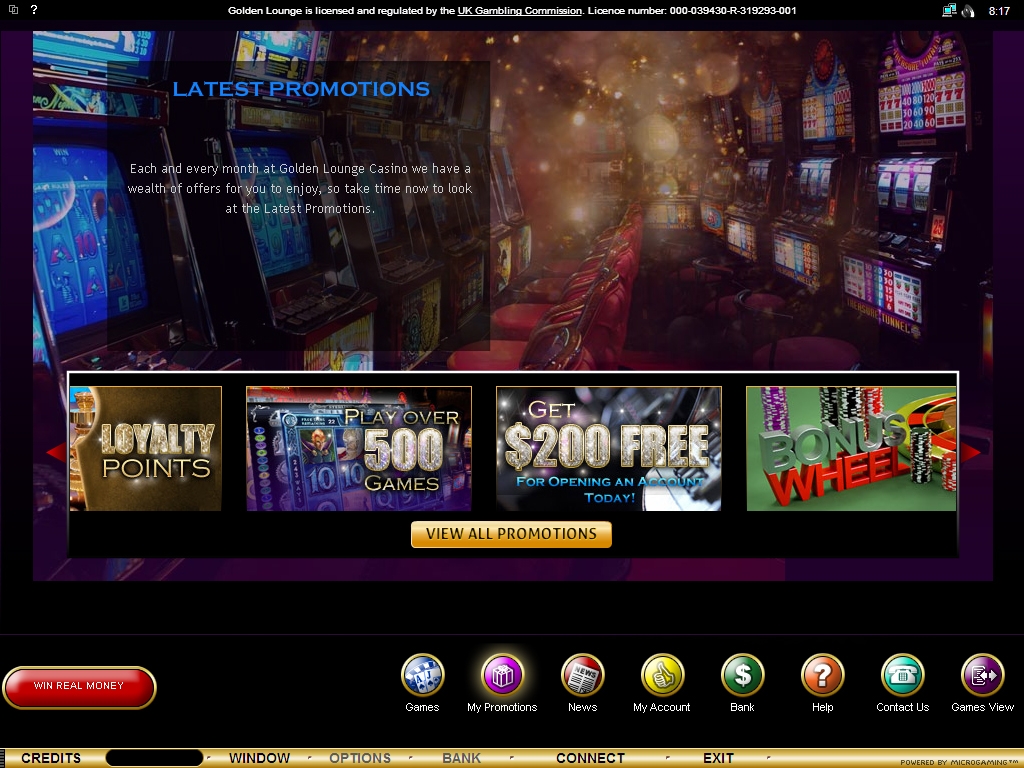Click the sound icon in top bar
This screenshot has height=768, width=1024.
click(x=968, y=11)
